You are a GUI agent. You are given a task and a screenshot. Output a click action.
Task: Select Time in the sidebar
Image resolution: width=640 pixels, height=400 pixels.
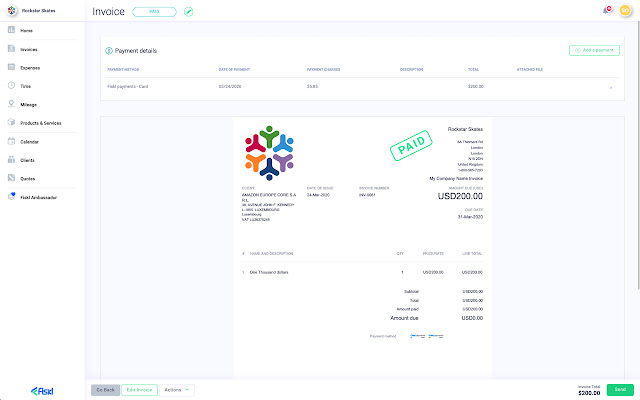(x=25, y=86)
